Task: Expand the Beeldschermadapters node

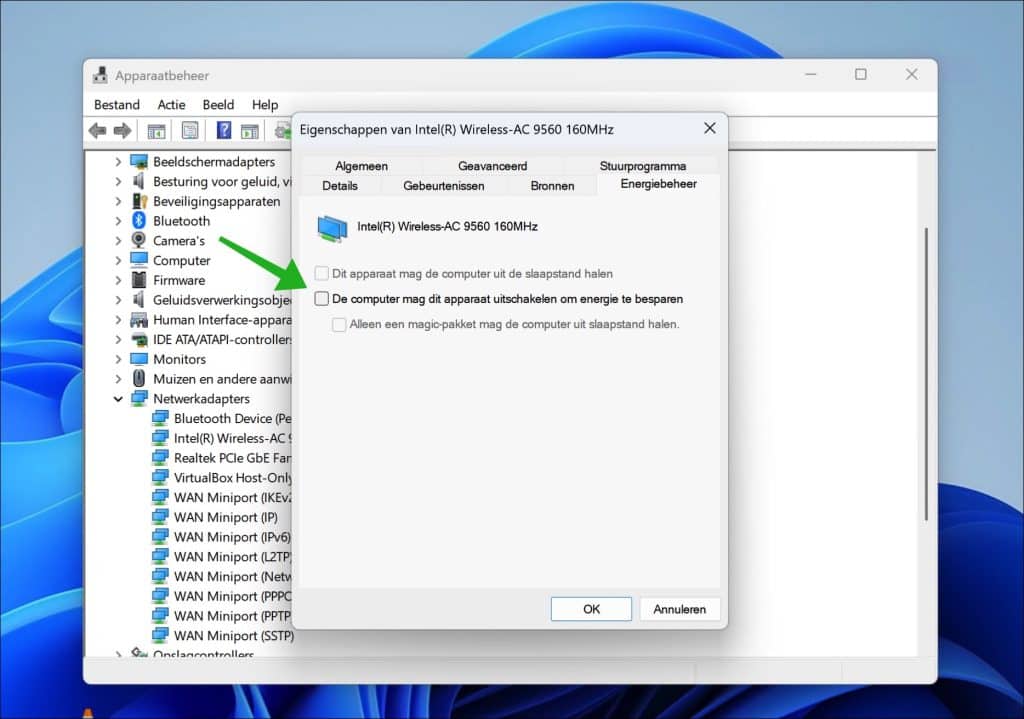Action: 118,162
